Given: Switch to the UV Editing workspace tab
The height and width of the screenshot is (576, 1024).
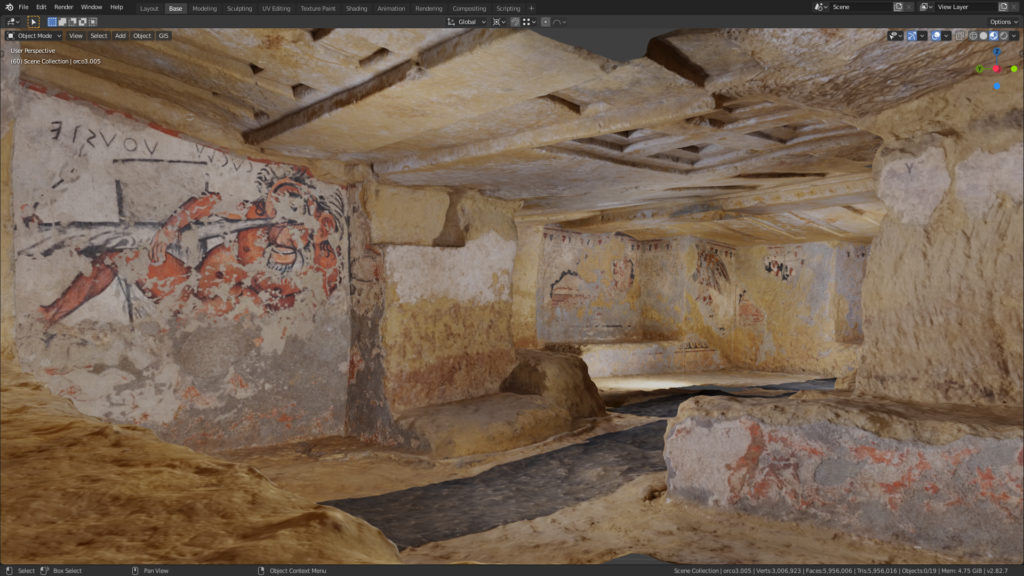Looking at the screenshot, I should (x=276, y=8).
